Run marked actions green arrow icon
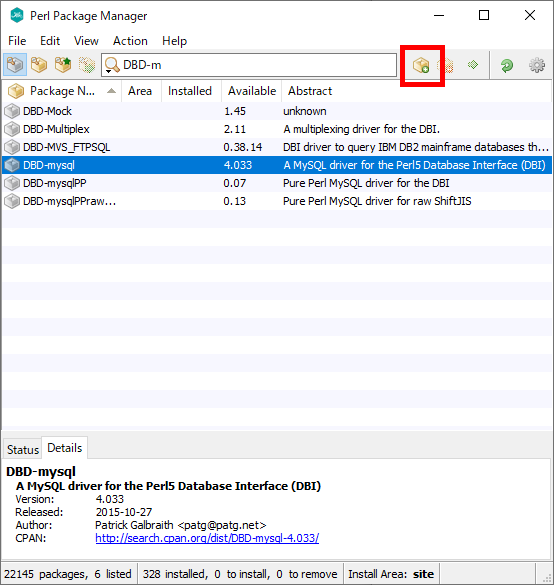The width and height of the screenshot is (554, 585). tap(473, 65)
